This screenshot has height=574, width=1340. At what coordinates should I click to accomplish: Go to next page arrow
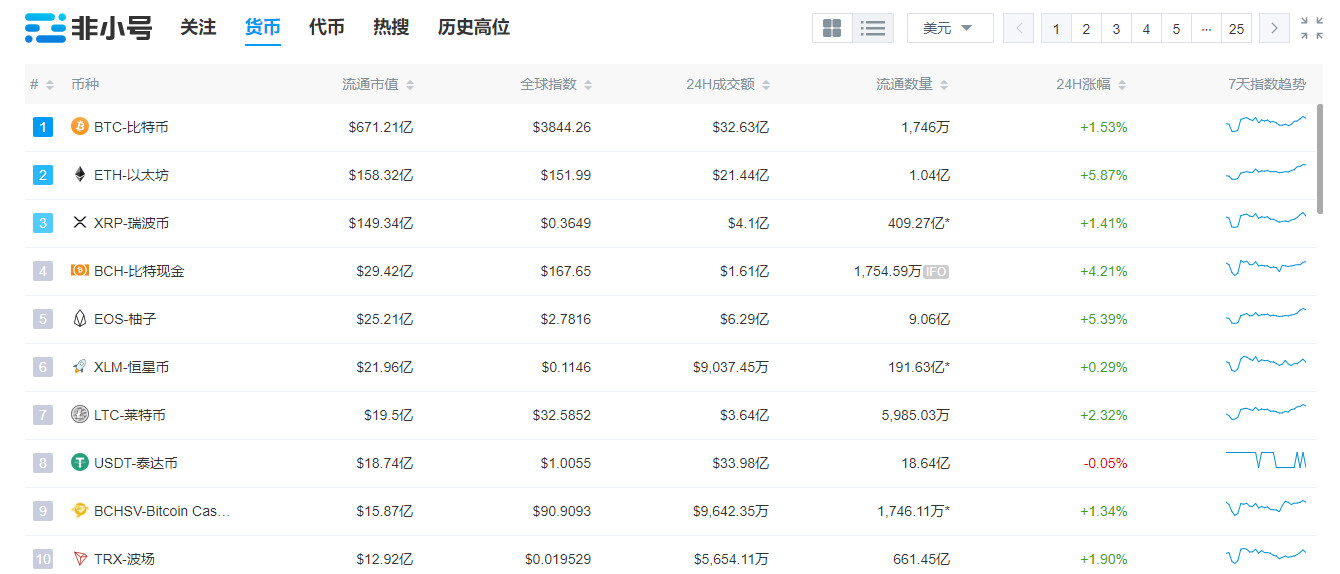[1274, 28]
